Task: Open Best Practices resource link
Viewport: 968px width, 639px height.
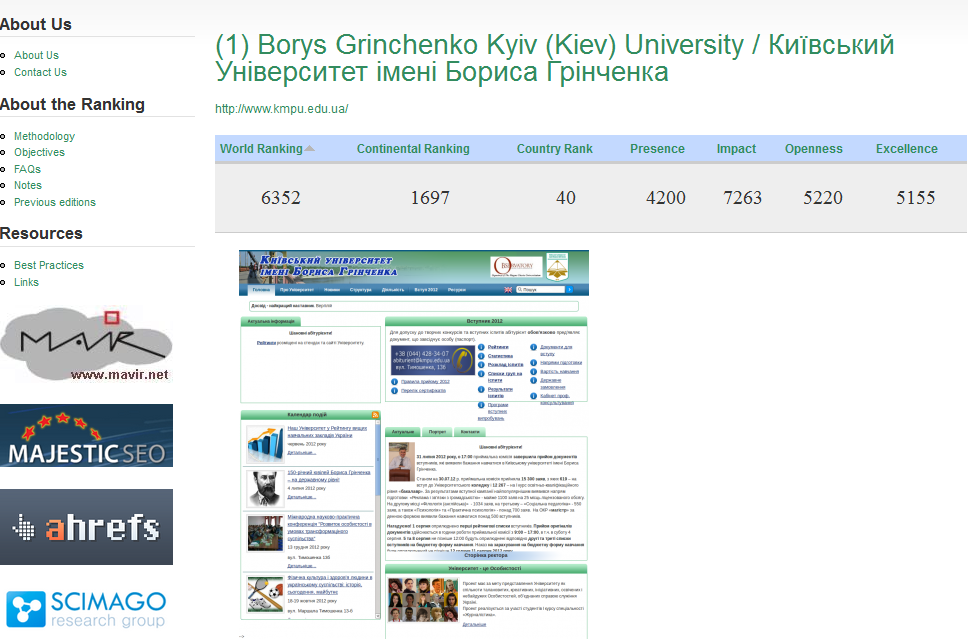Action: [49, 265]
